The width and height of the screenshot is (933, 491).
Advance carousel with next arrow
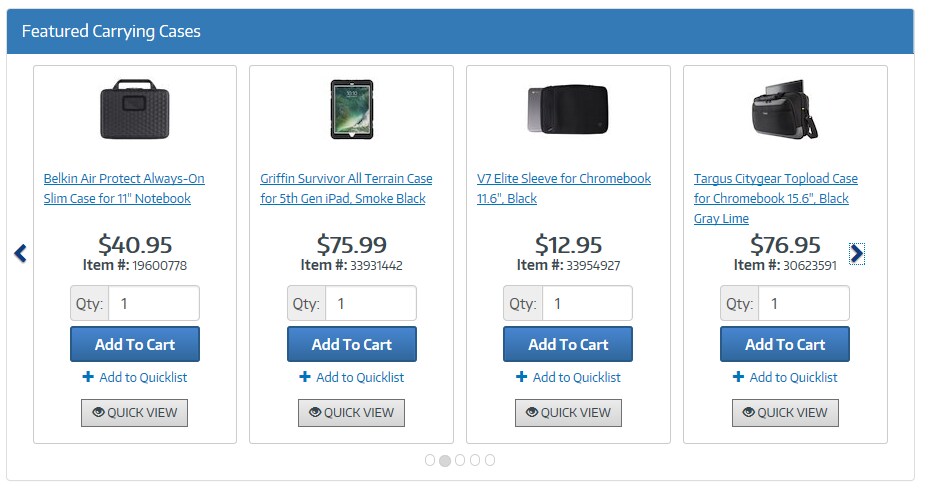[856, 254]
